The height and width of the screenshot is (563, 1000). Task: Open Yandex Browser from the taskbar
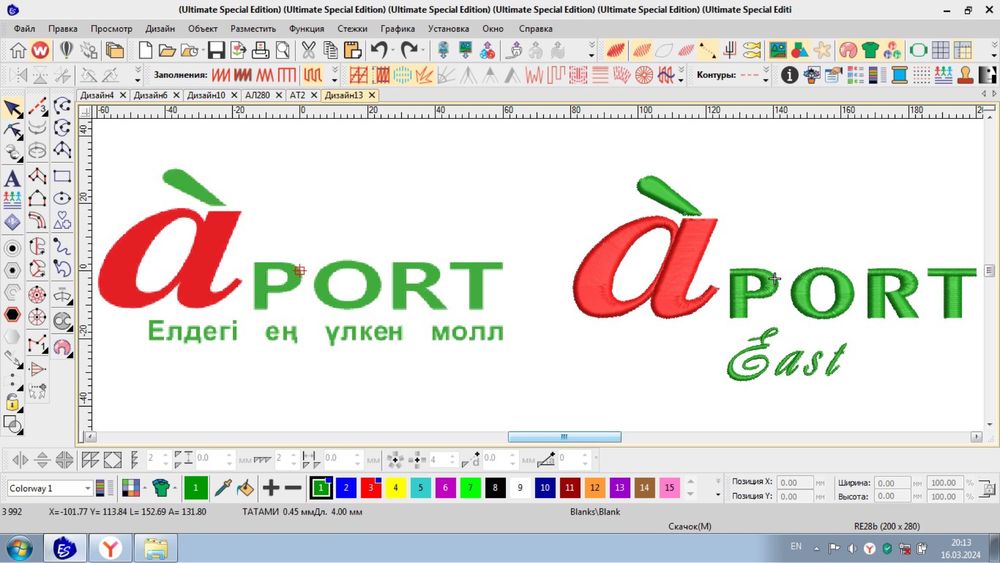[110, 548]
